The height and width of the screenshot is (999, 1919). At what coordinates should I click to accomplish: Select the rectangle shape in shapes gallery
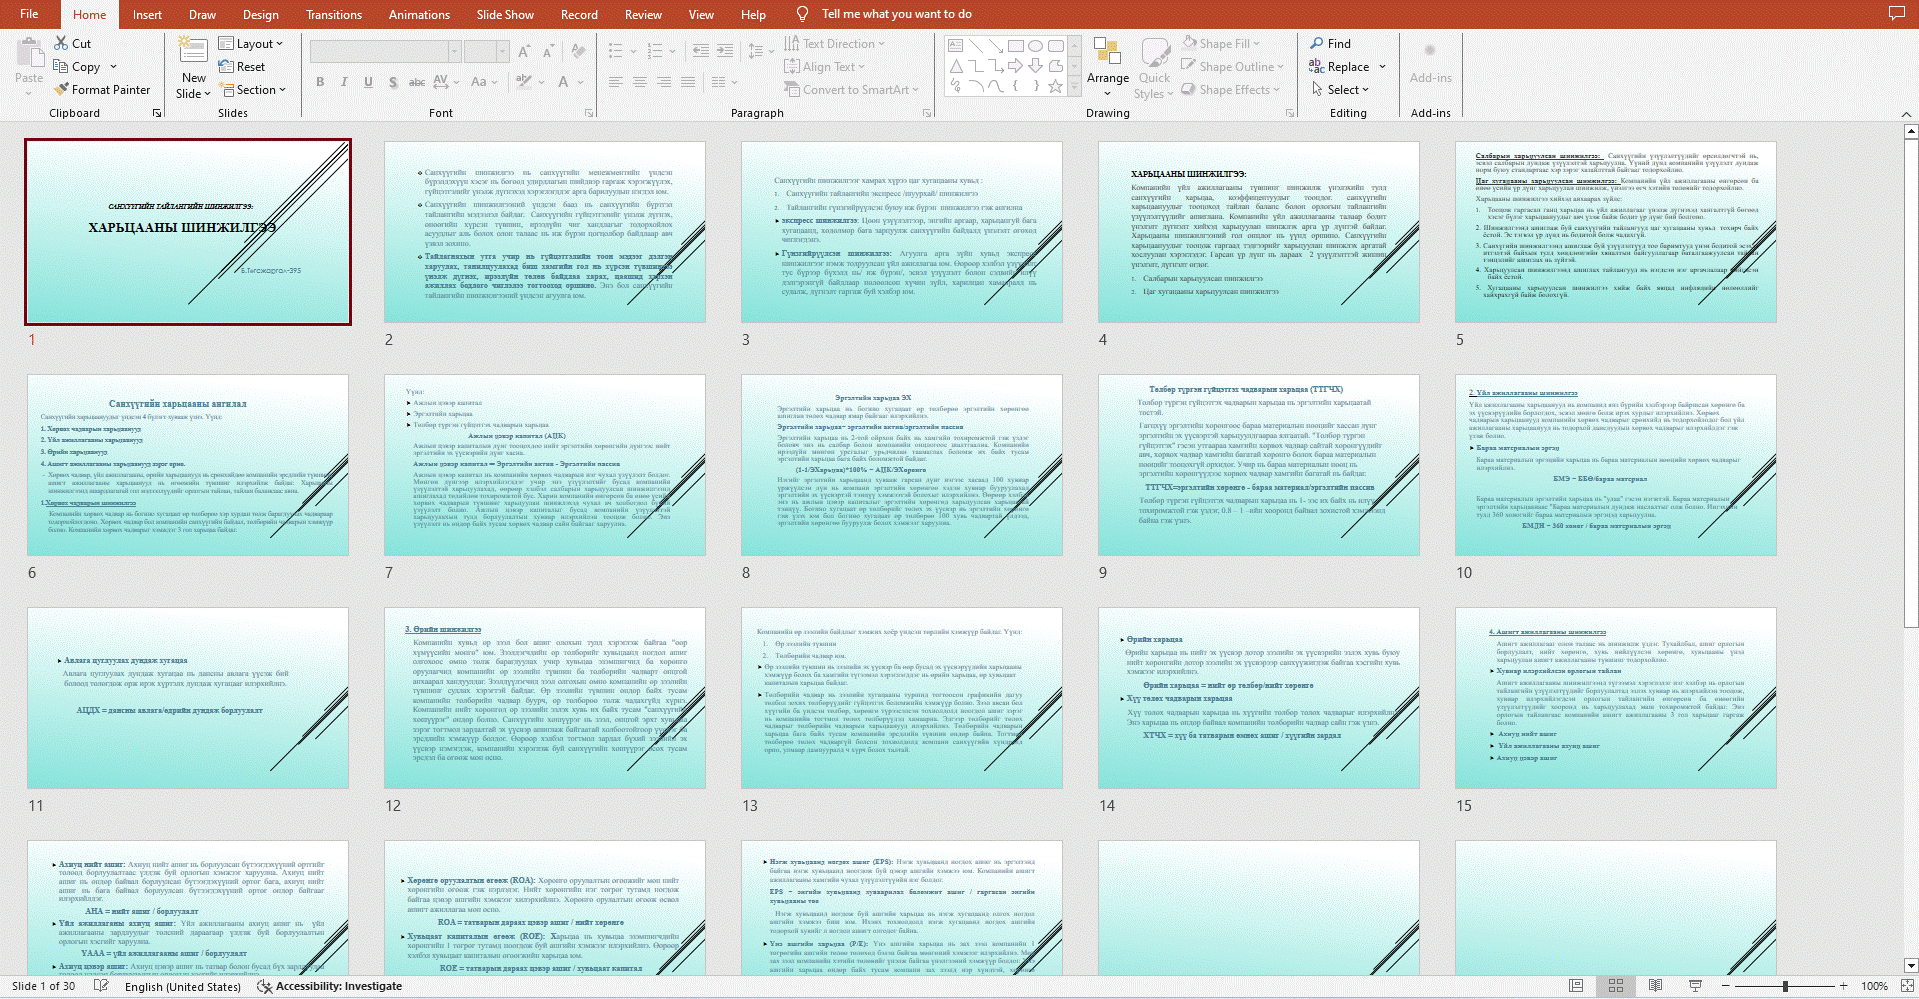[1015, 46]
